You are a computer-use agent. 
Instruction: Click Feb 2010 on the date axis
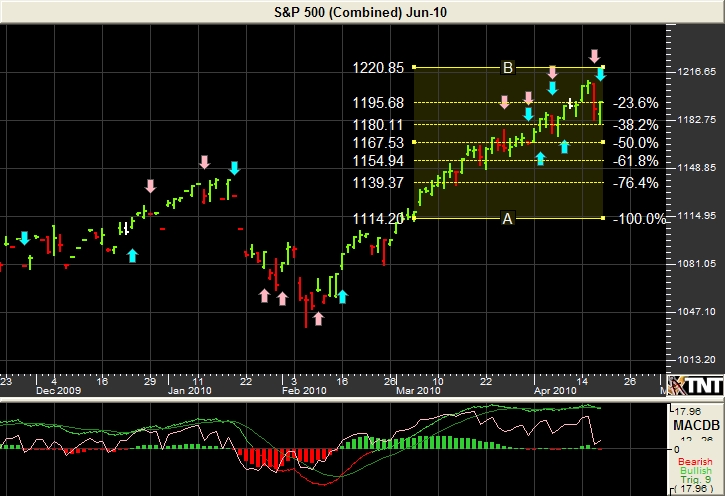point(304,391)
